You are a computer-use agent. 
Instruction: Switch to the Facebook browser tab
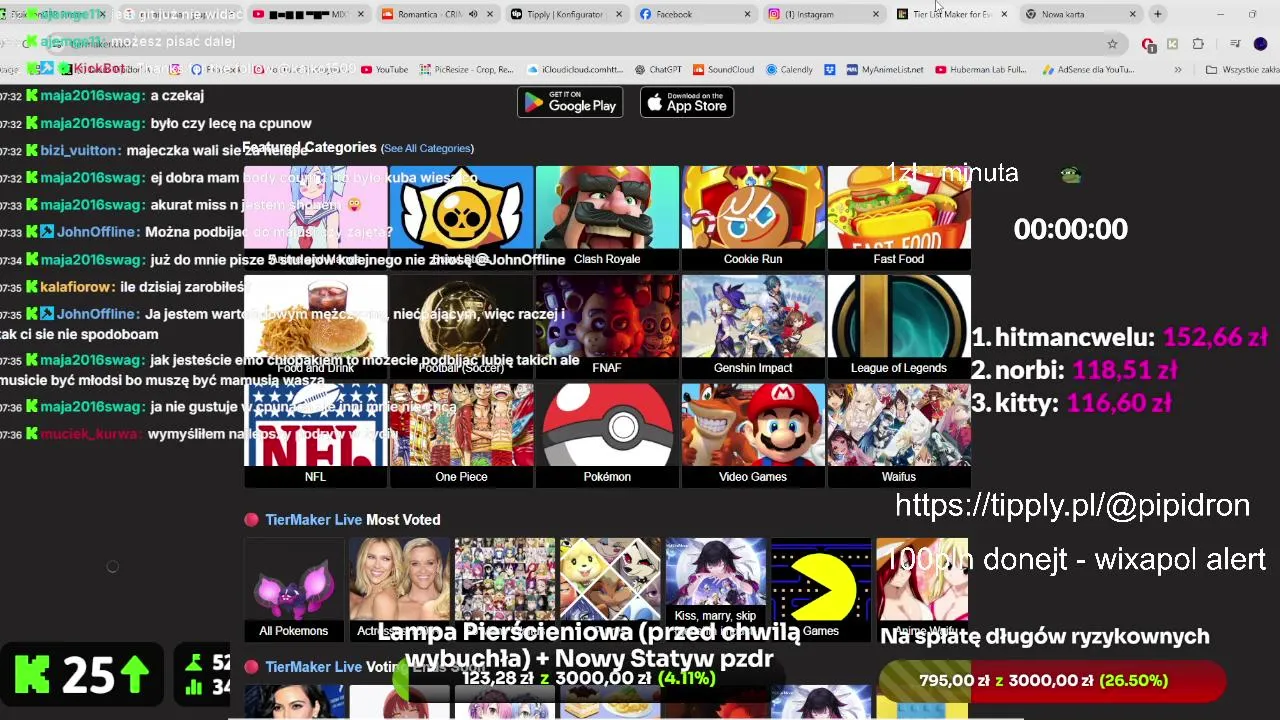696,14
